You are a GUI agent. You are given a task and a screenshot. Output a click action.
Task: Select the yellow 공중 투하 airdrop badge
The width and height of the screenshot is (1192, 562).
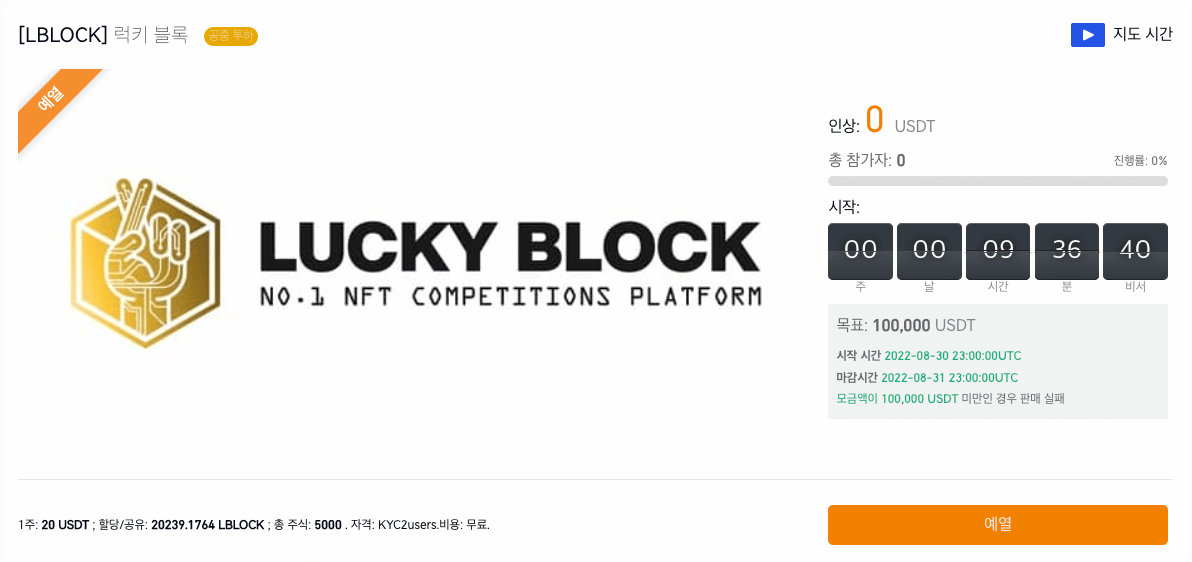pyautogui.click(x=231, y=36)
